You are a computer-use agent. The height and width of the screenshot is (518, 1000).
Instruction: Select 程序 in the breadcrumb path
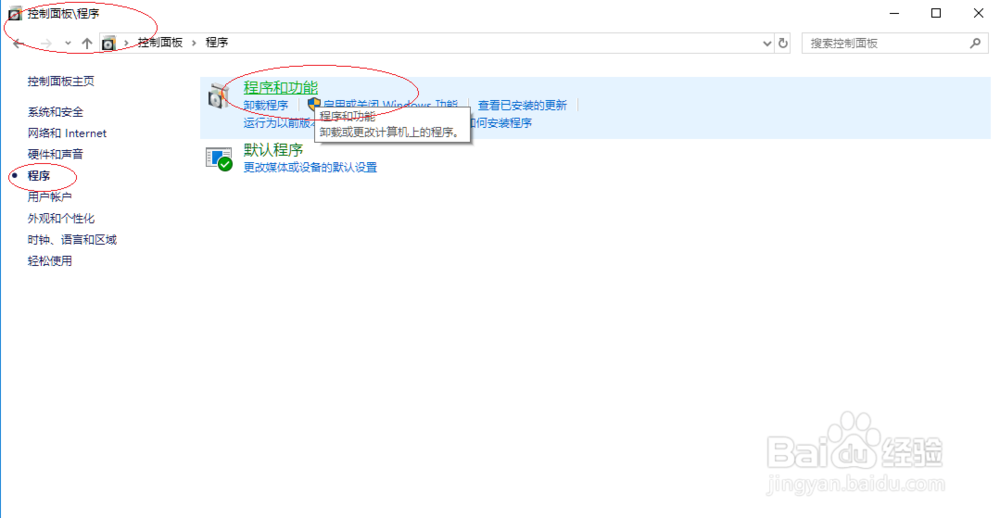tap(217, 42)
